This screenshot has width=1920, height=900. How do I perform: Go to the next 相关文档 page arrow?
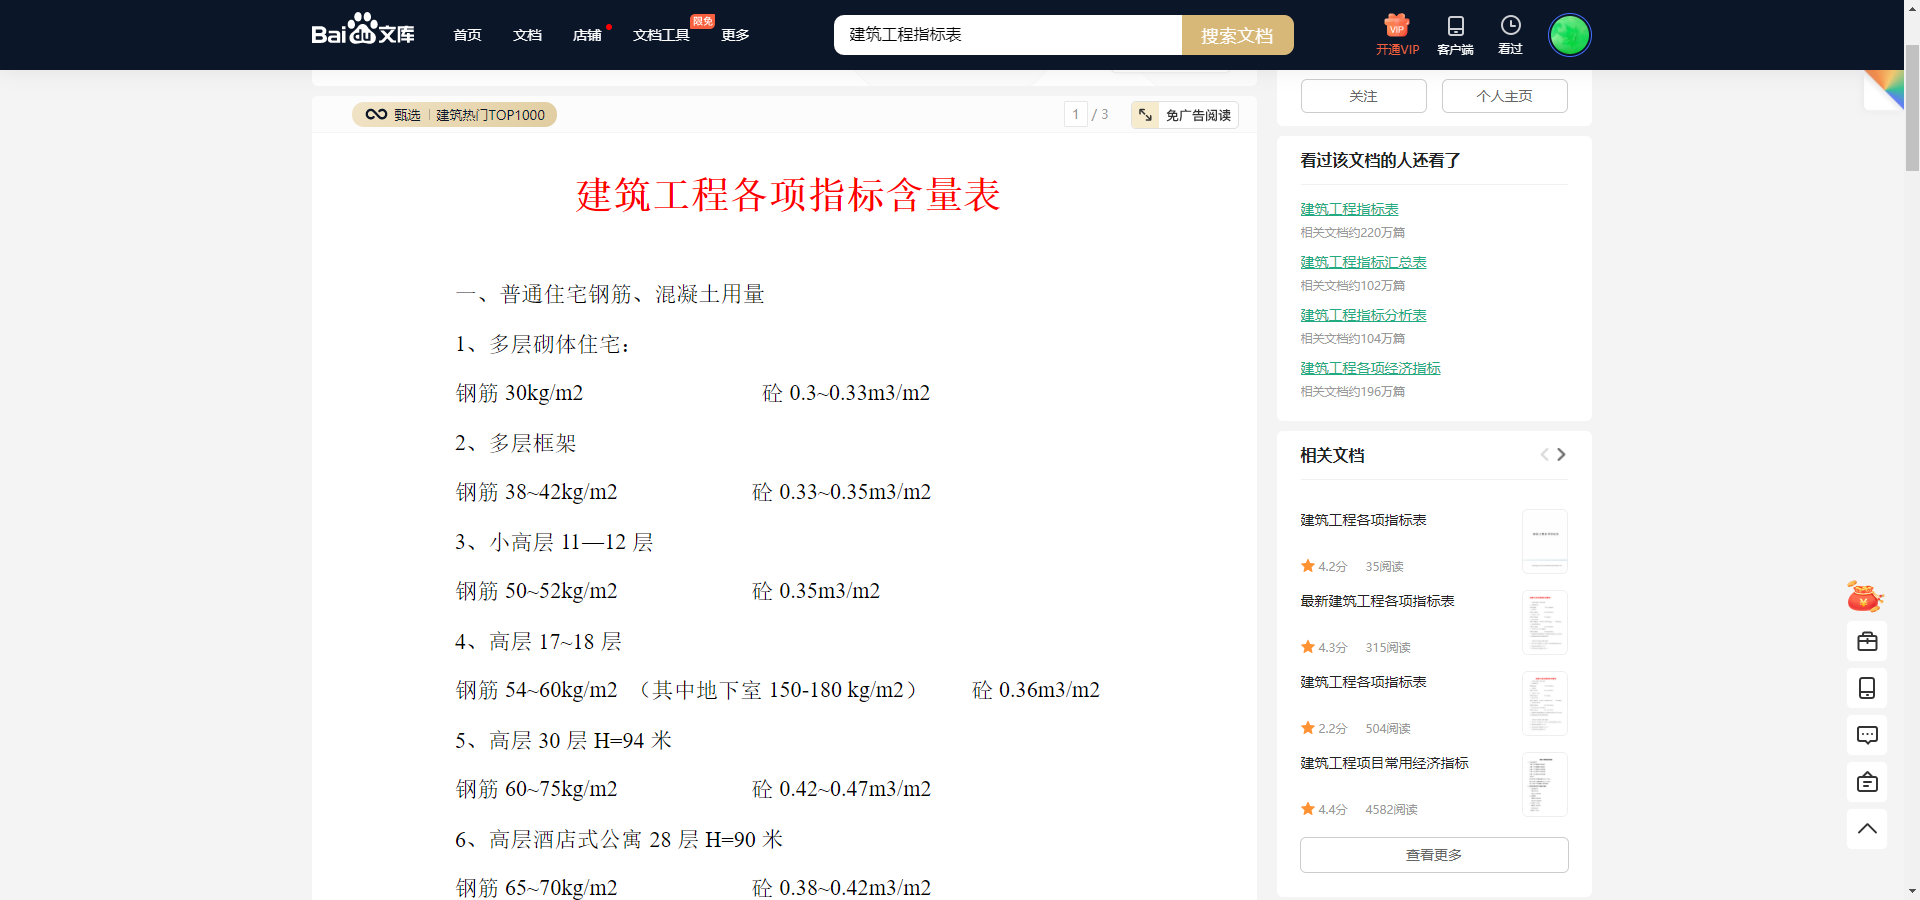[x=1561, y=454]
